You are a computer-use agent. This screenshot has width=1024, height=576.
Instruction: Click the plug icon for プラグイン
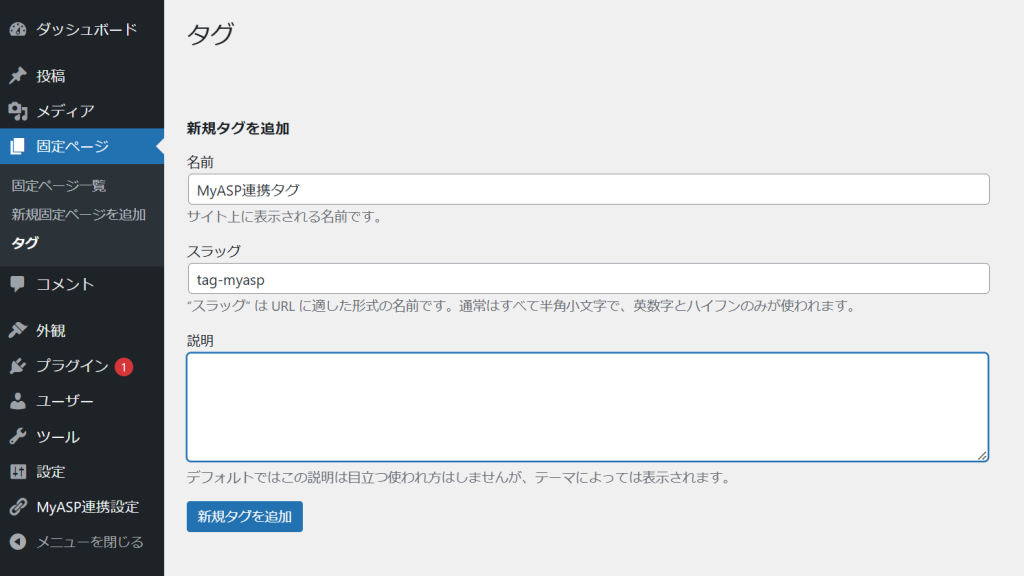tap(18, 366)
